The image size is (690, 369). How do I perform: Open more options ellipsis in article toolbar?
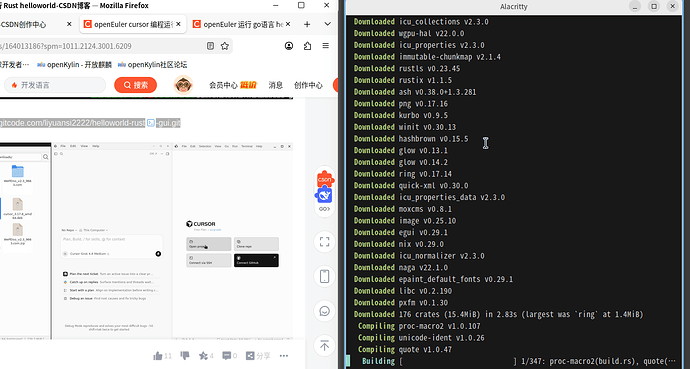(284, 356)
